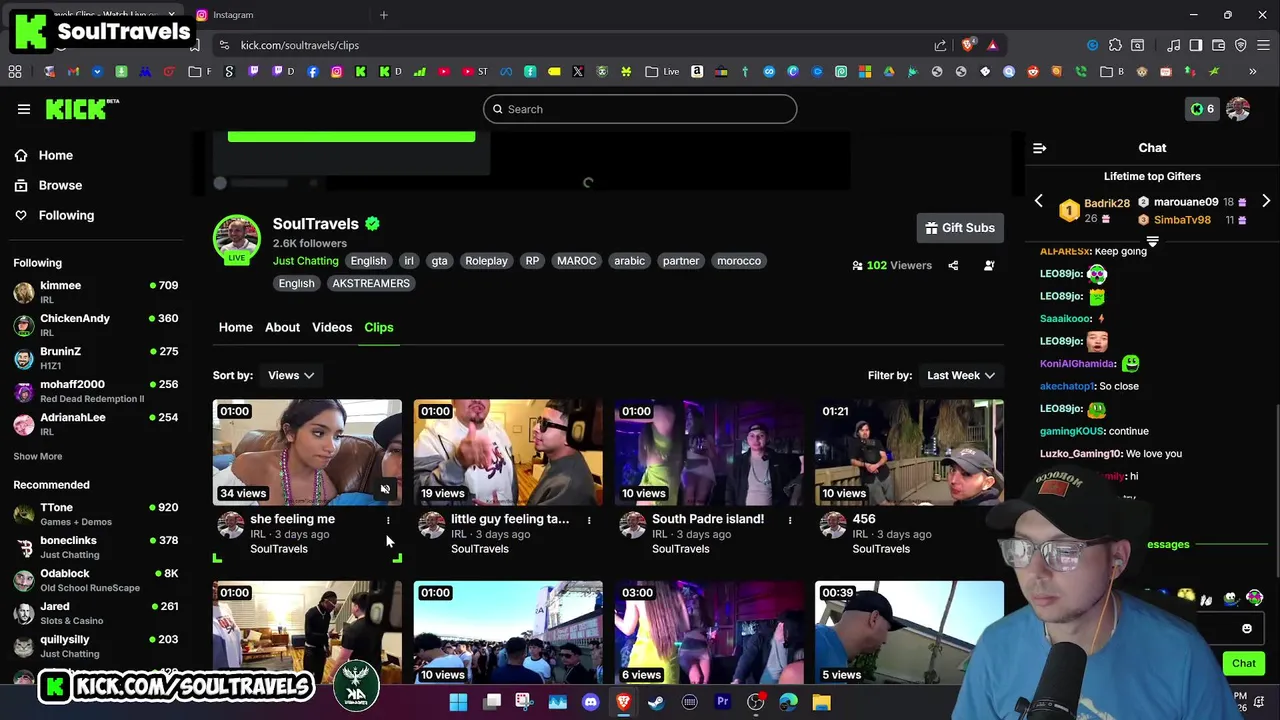Open the 'South Padre island!' clip thumbnail
The image size is (1280, 720).
click(709, 452)
